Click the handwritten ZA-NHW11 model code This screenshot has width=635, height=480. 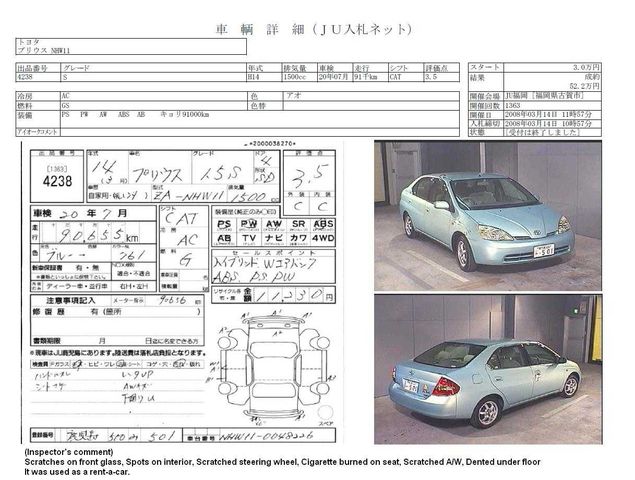point(189,196)
